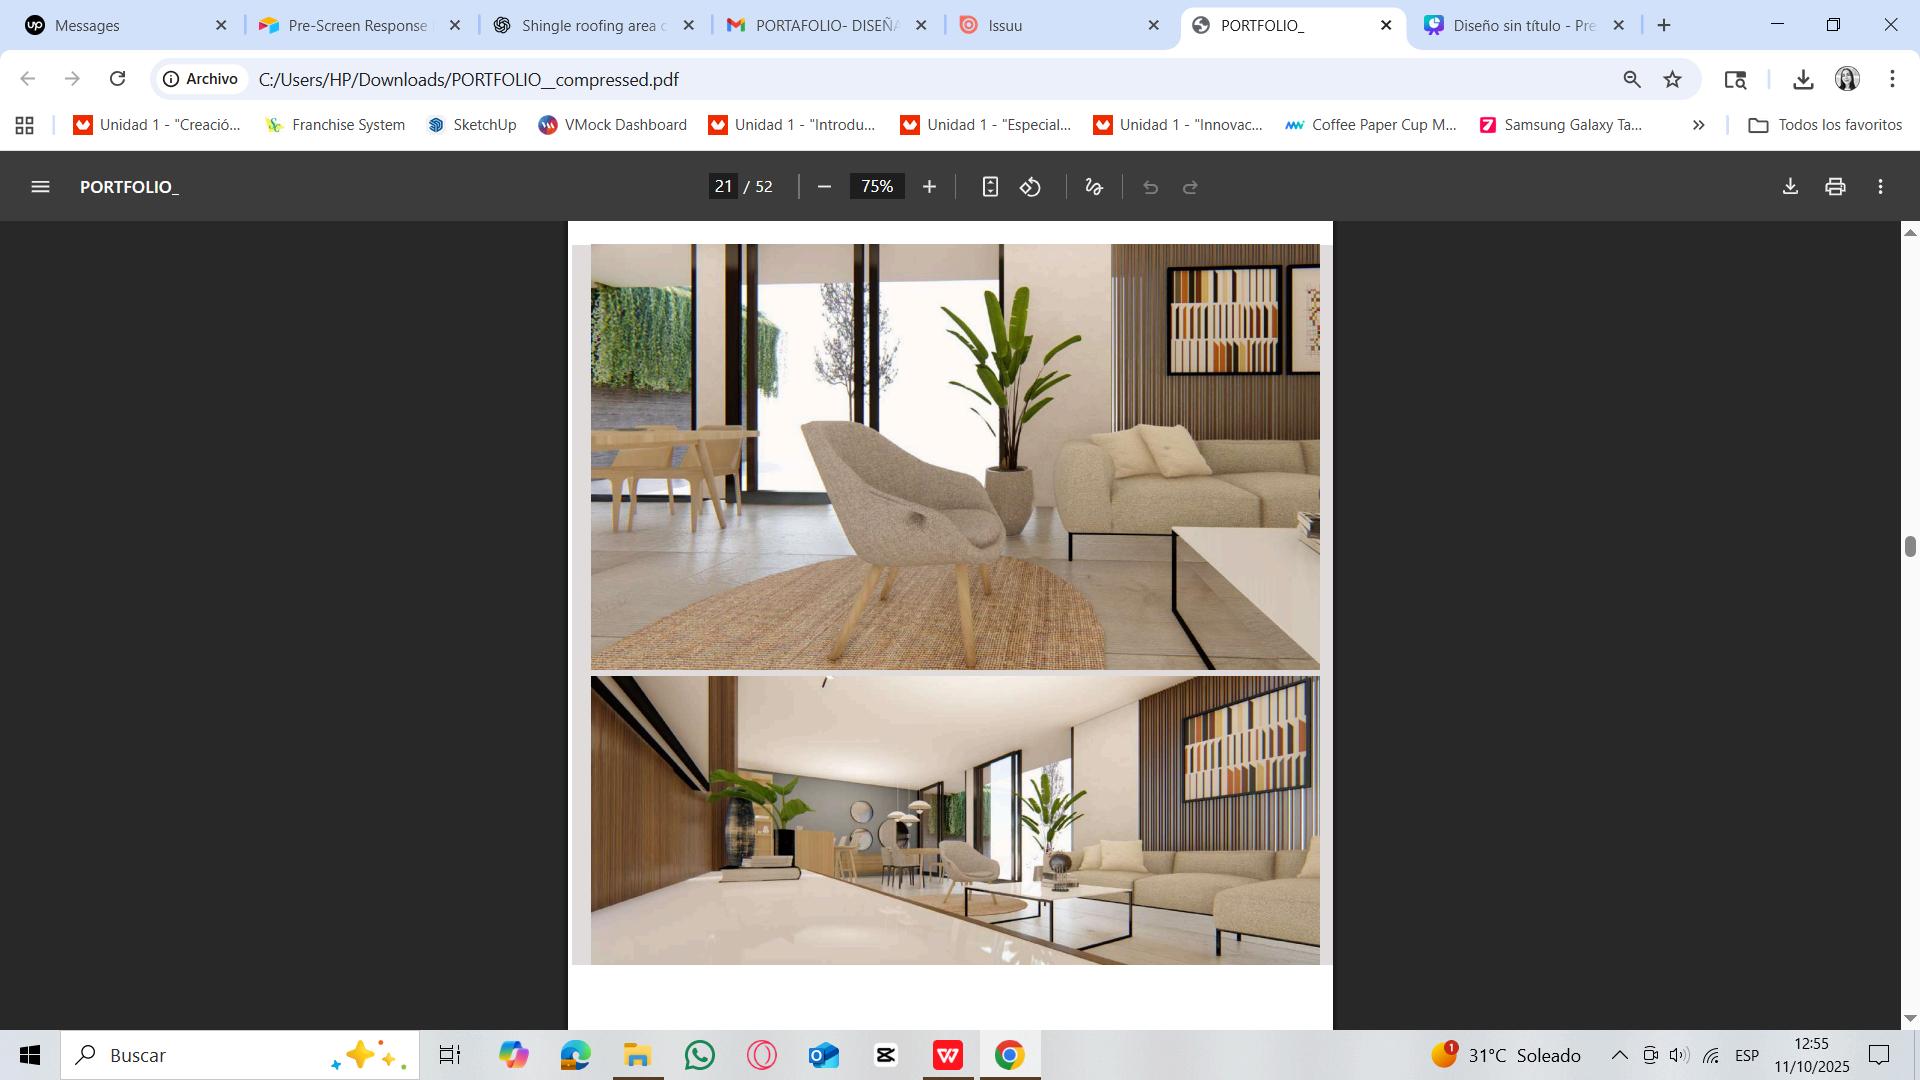1920x1080 pixels.
Task: Click the vertical scrollbar thumb
Action: click(1910, 547)
